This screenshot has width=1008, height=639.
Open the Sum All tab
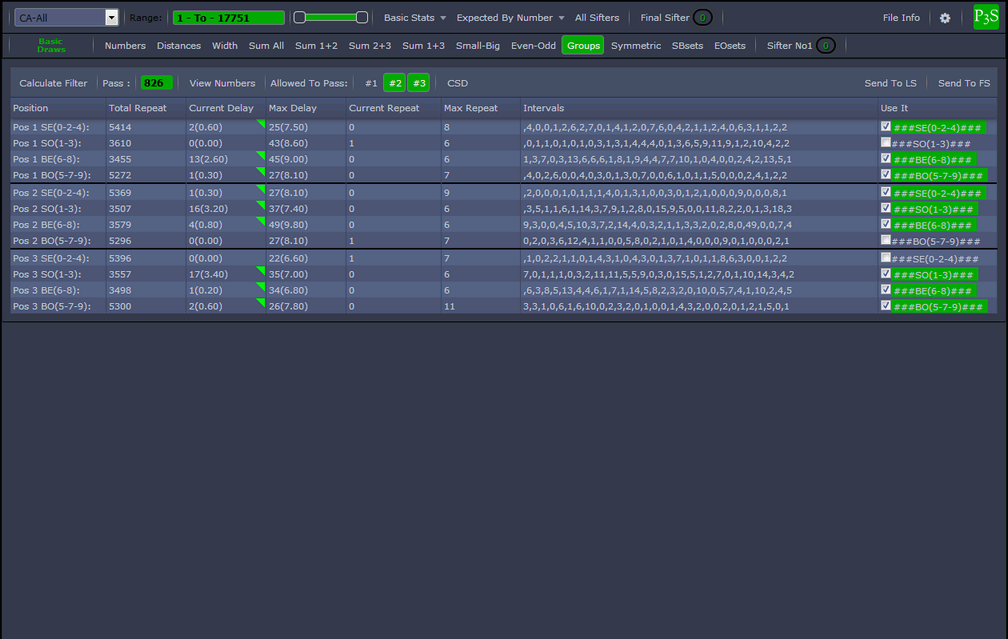[x=266, y=46]
